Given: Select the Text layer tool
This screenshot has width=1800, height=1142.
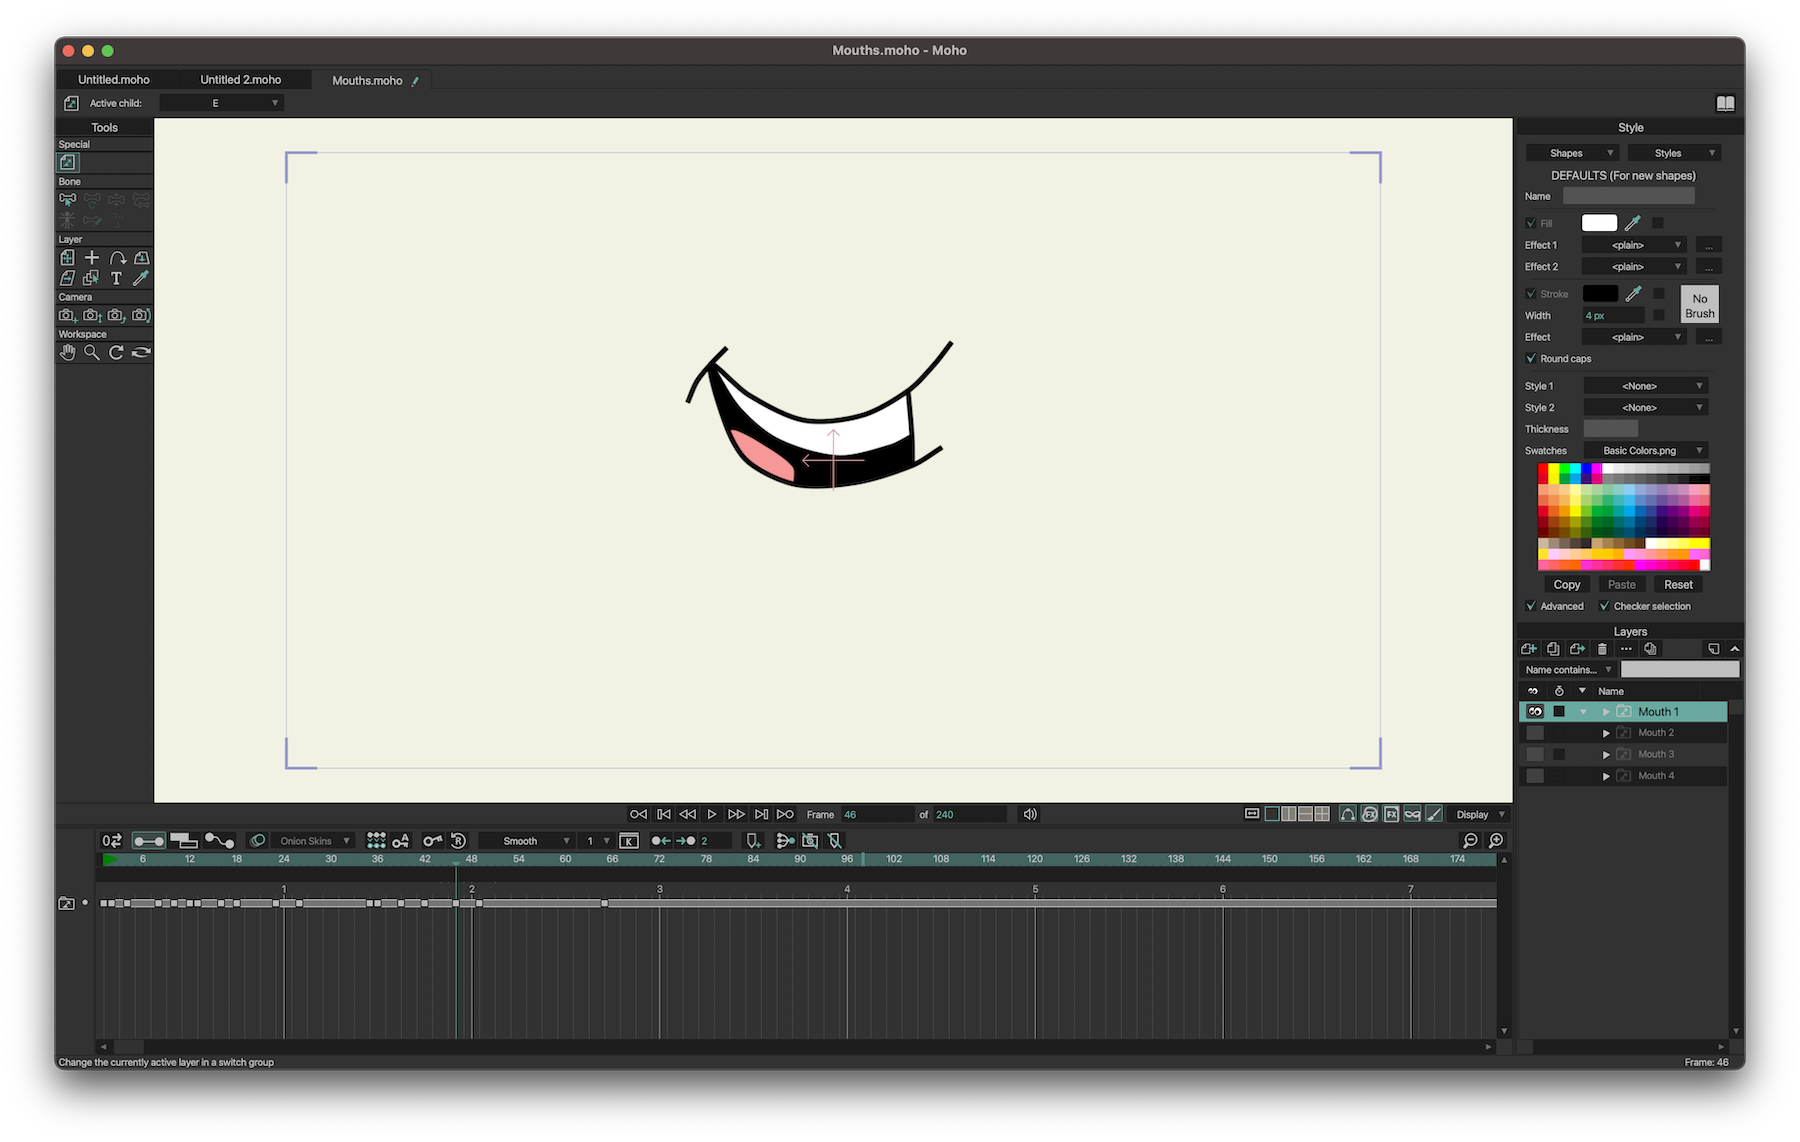Looking at the screenshot, I should coord(116,278).
